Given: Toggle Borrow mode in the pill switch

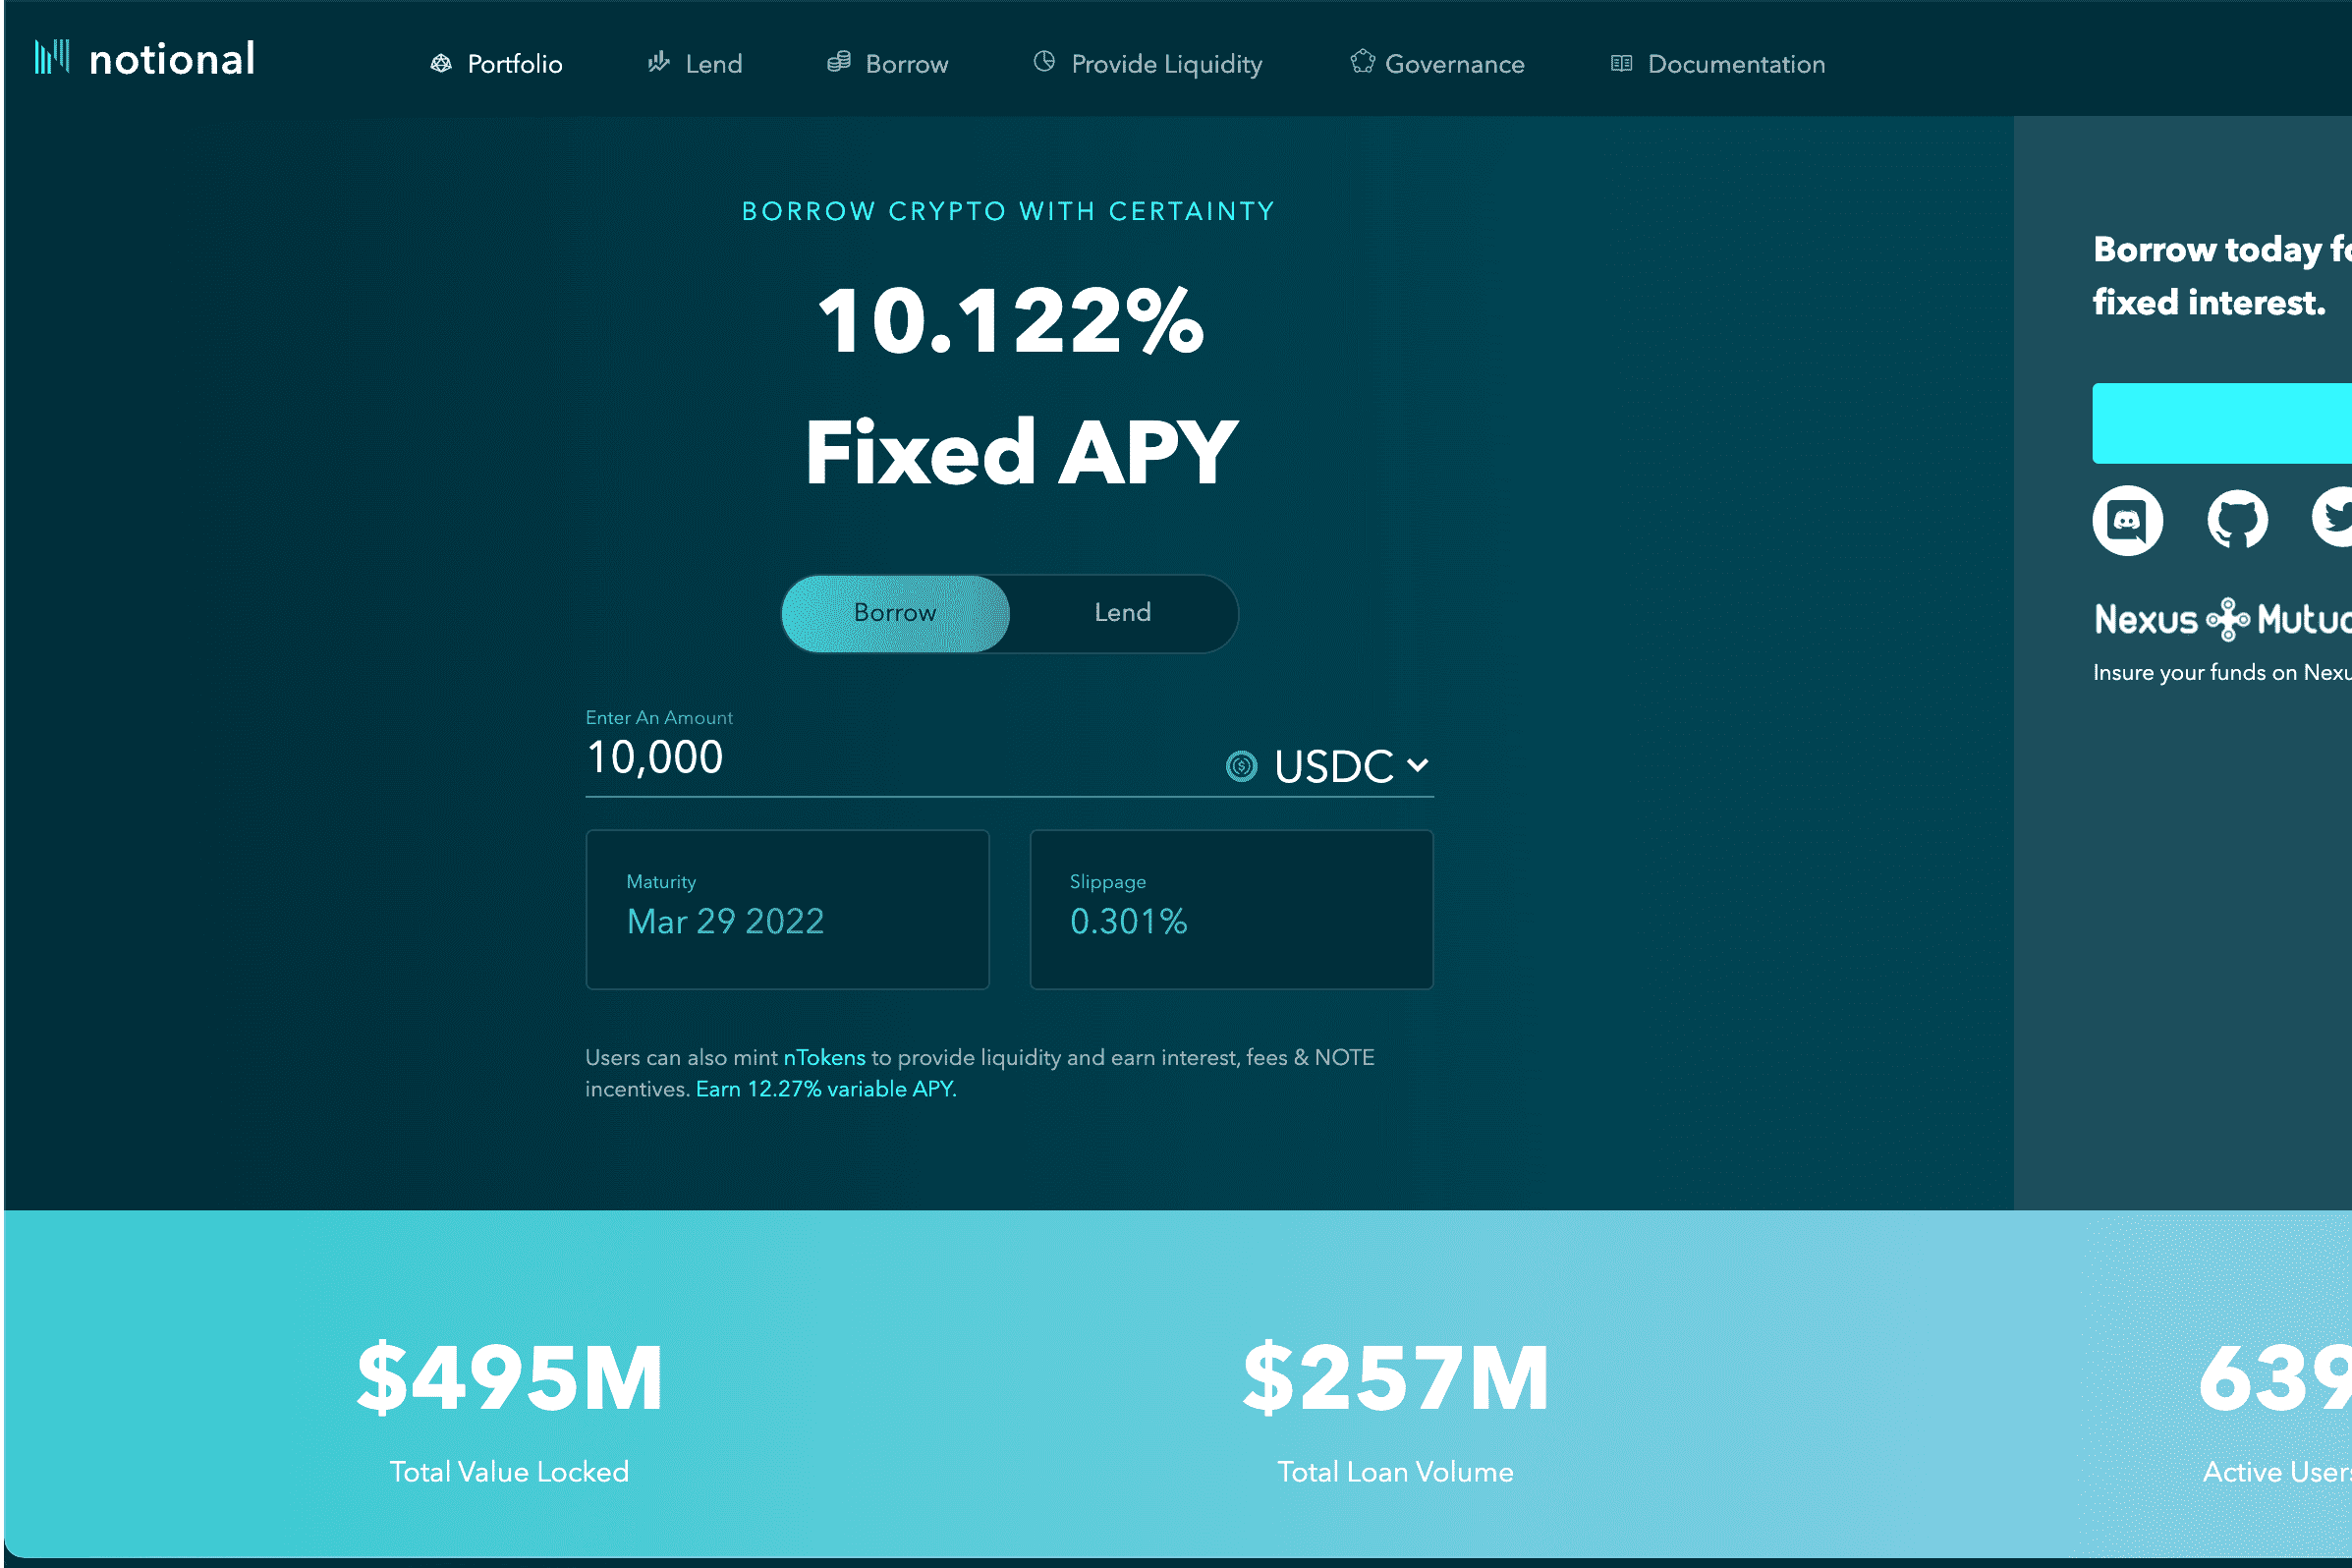Looking at the screenshot, I should coord(894,613).
